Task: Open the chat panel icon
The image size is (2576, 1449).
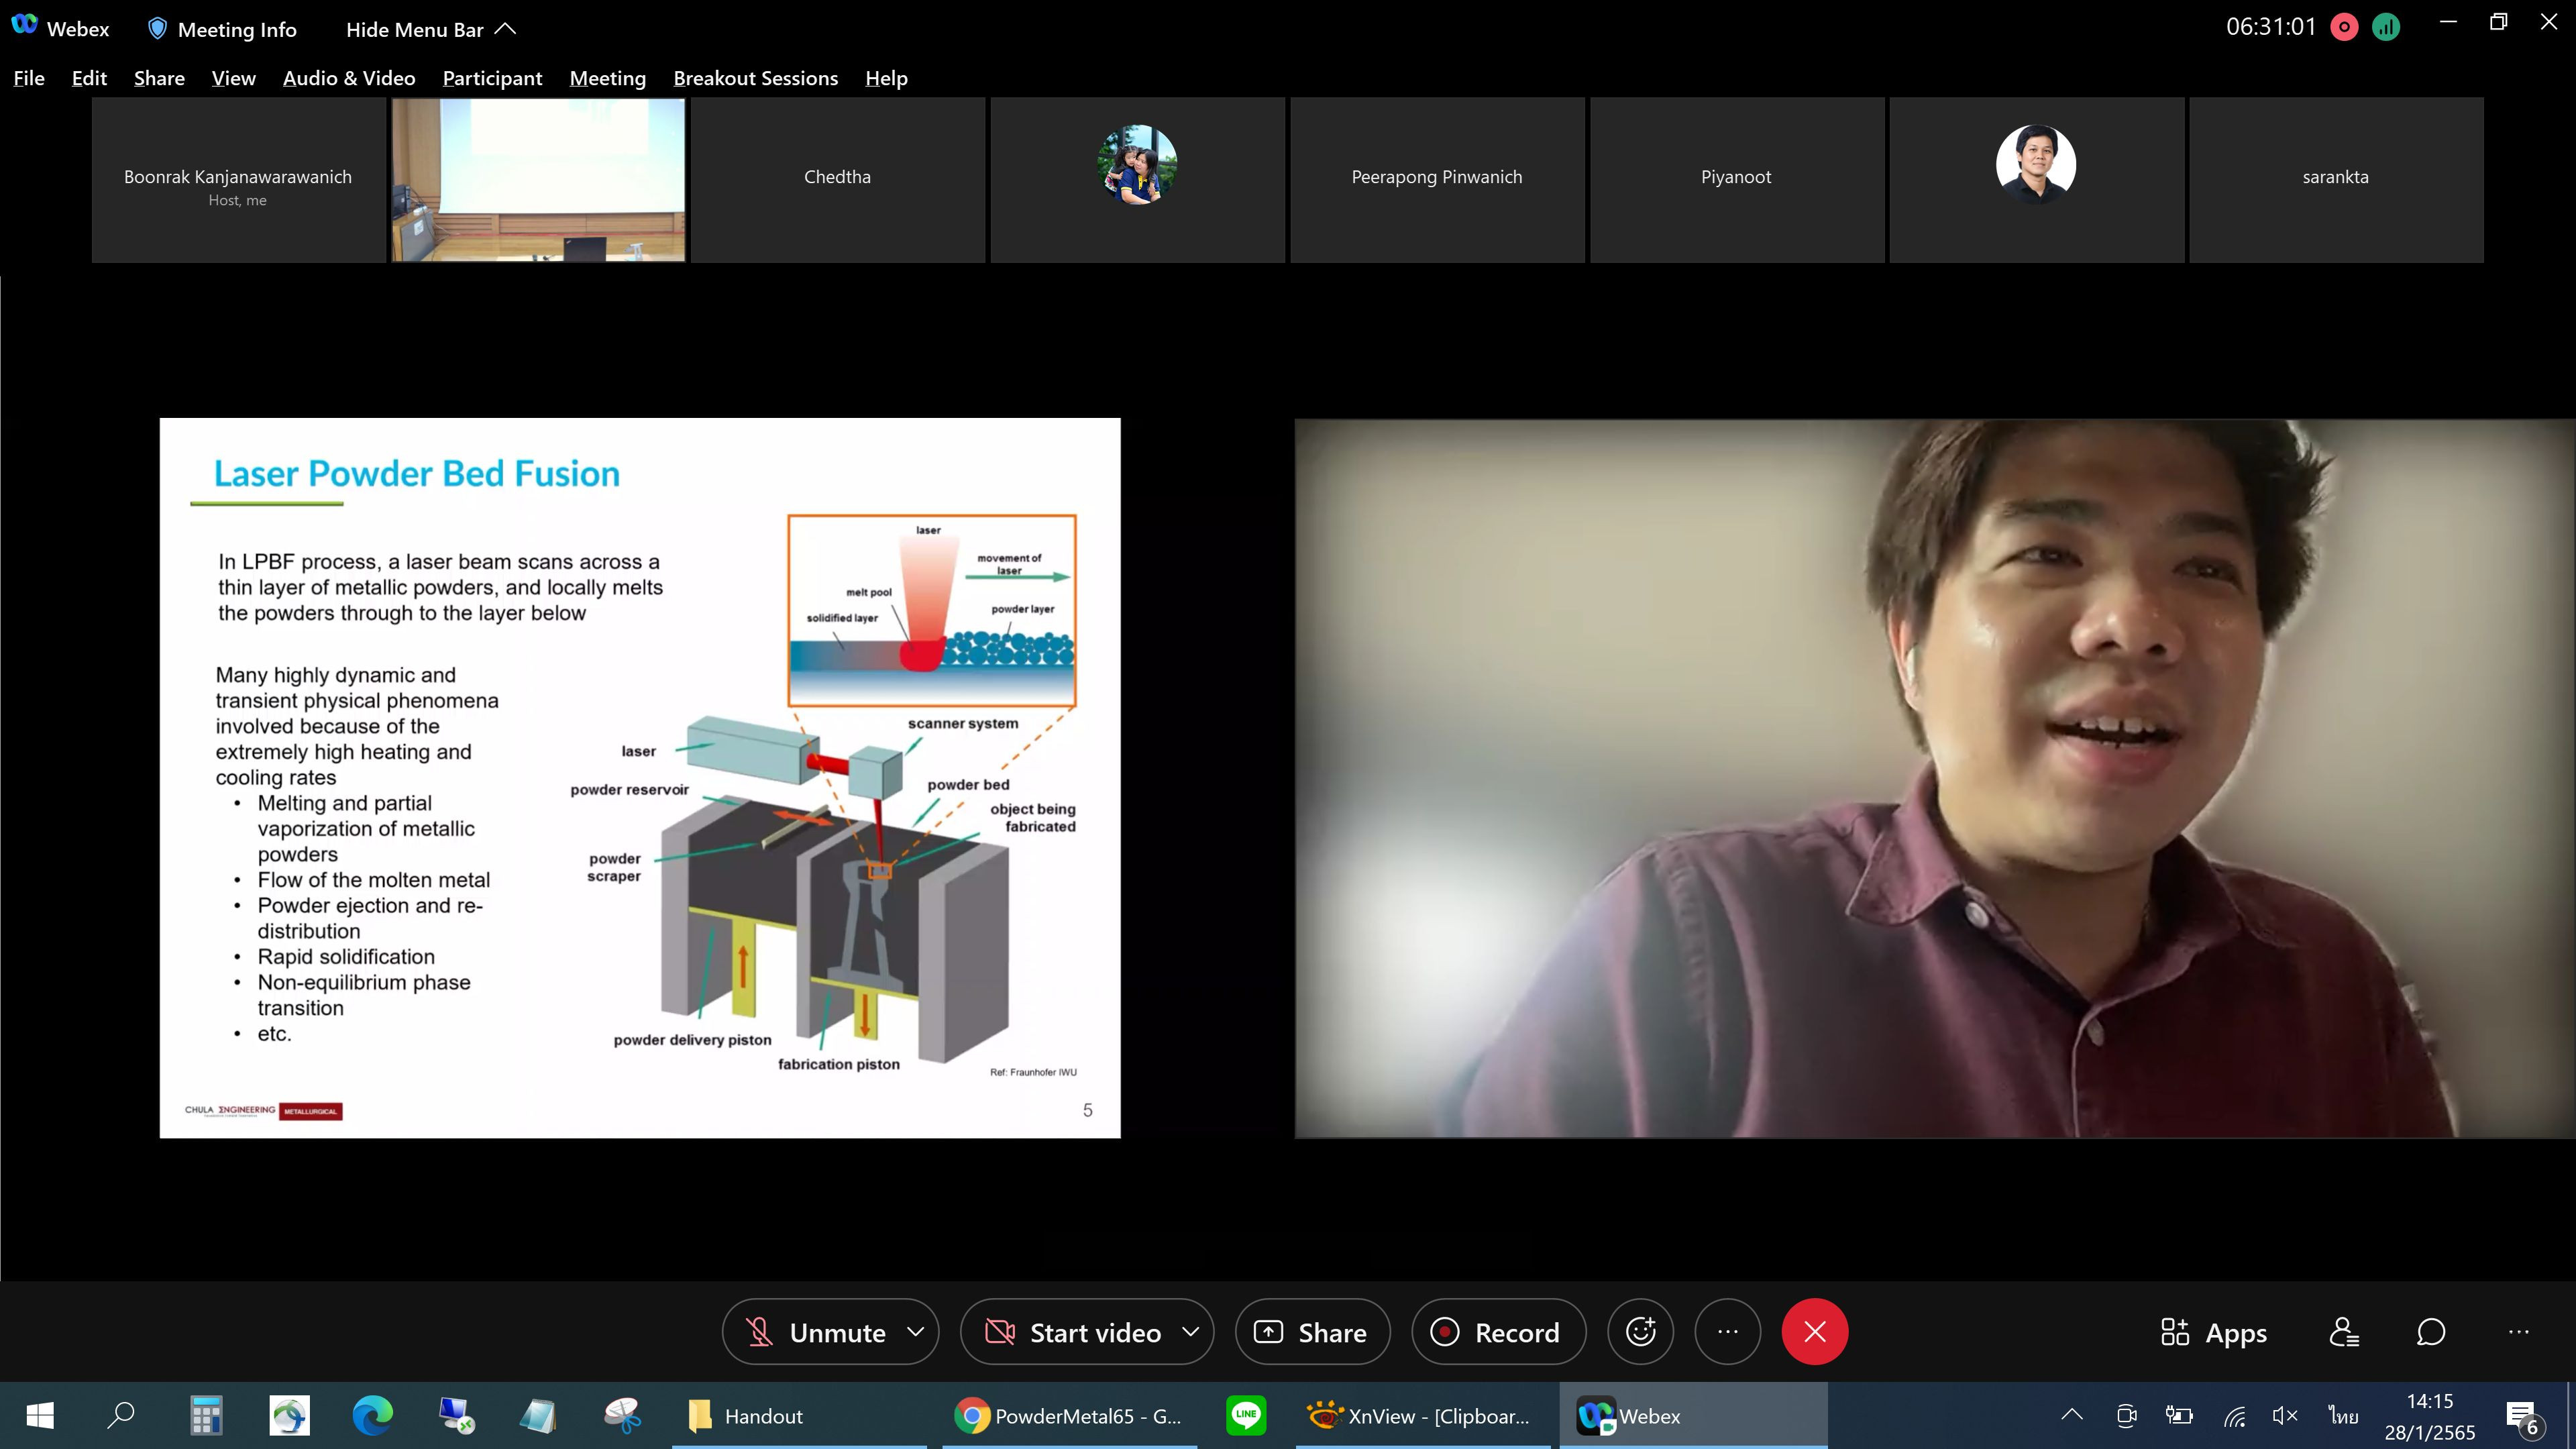Action: [2431, 1333]
